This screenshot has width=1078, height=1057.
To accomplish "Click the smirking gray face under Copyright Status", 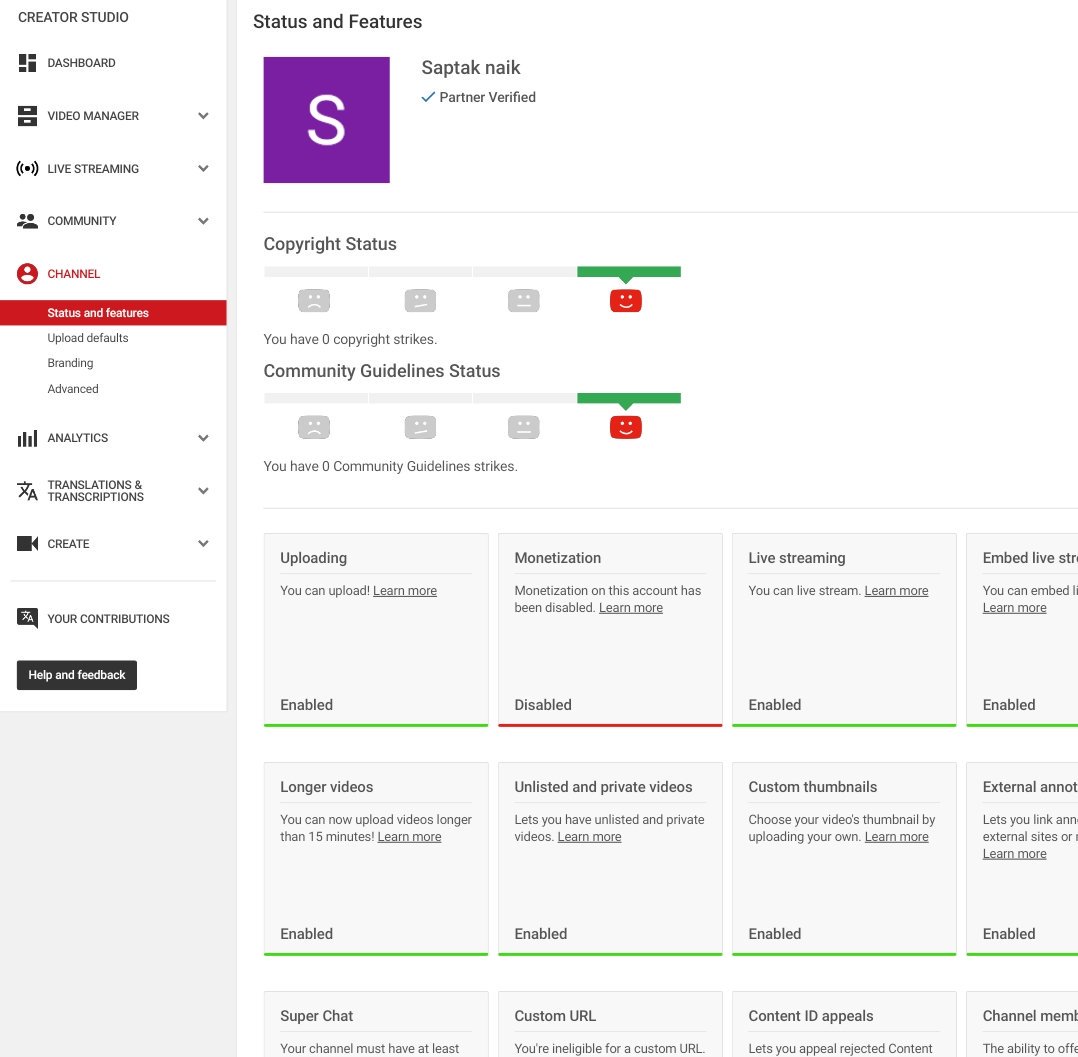I will pyautogui.click(x=420, y=301).
